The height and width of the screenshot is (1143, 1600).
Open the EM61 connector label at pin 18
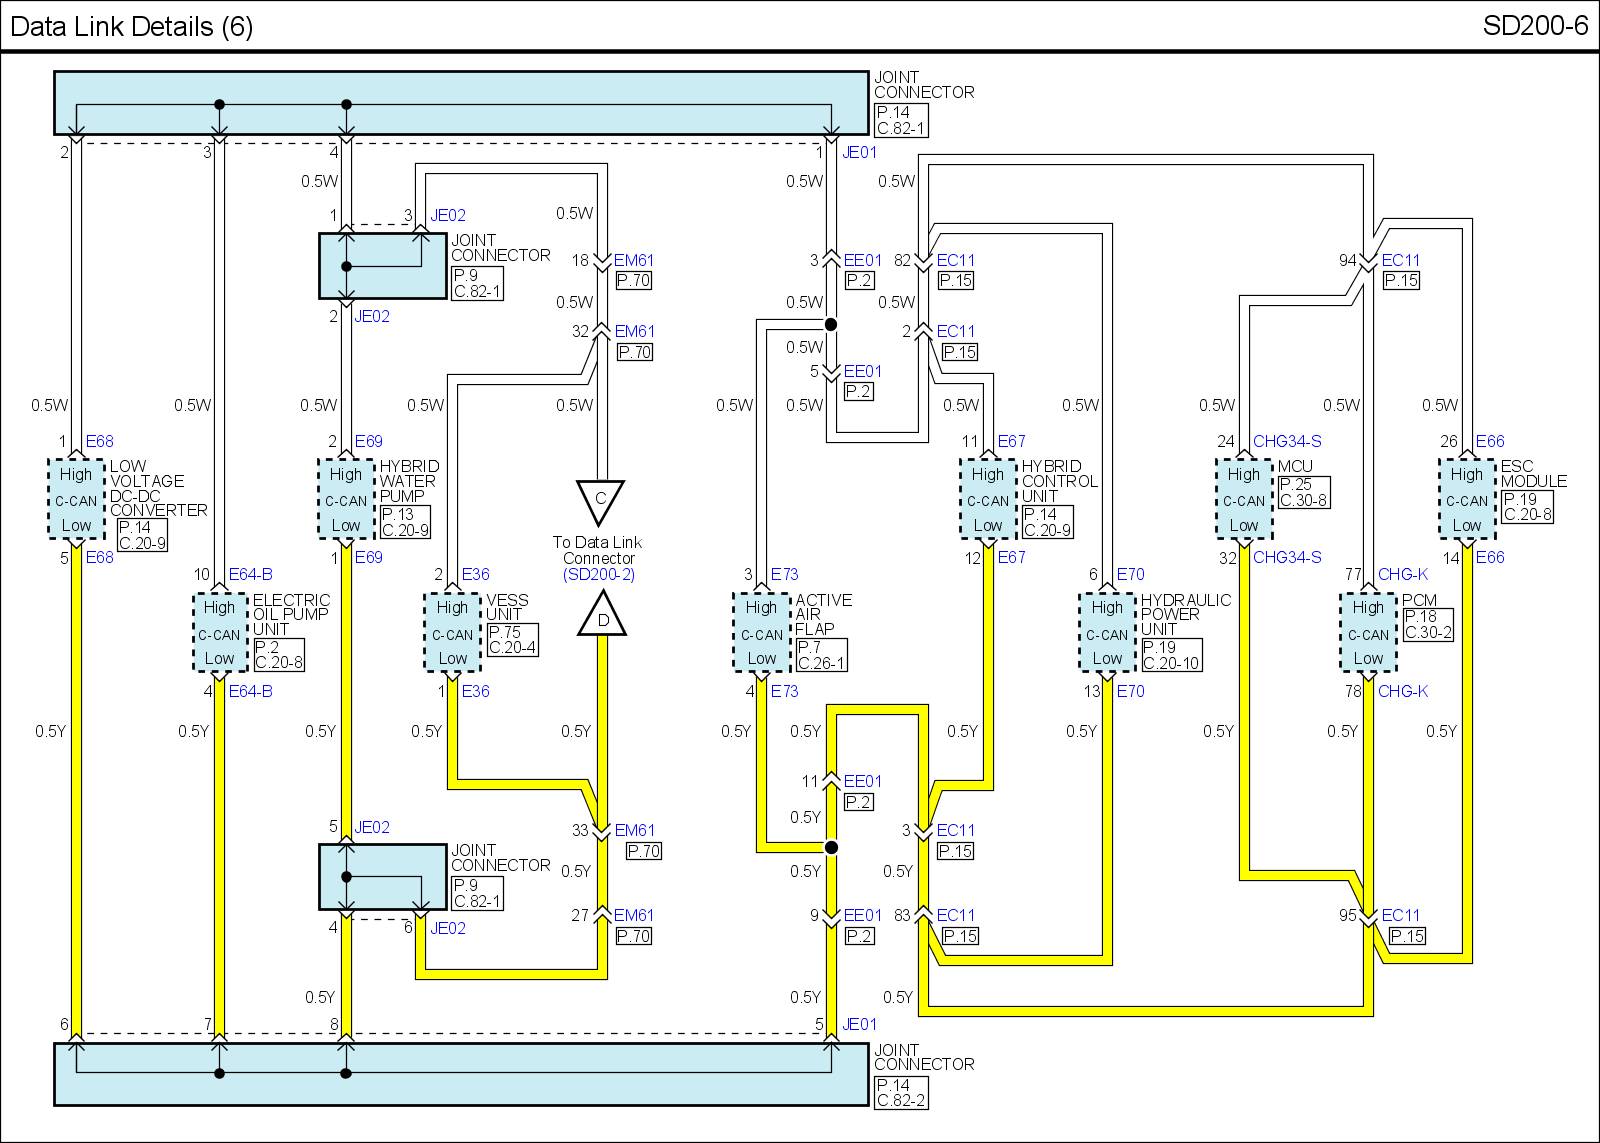[x=634, y=260]
